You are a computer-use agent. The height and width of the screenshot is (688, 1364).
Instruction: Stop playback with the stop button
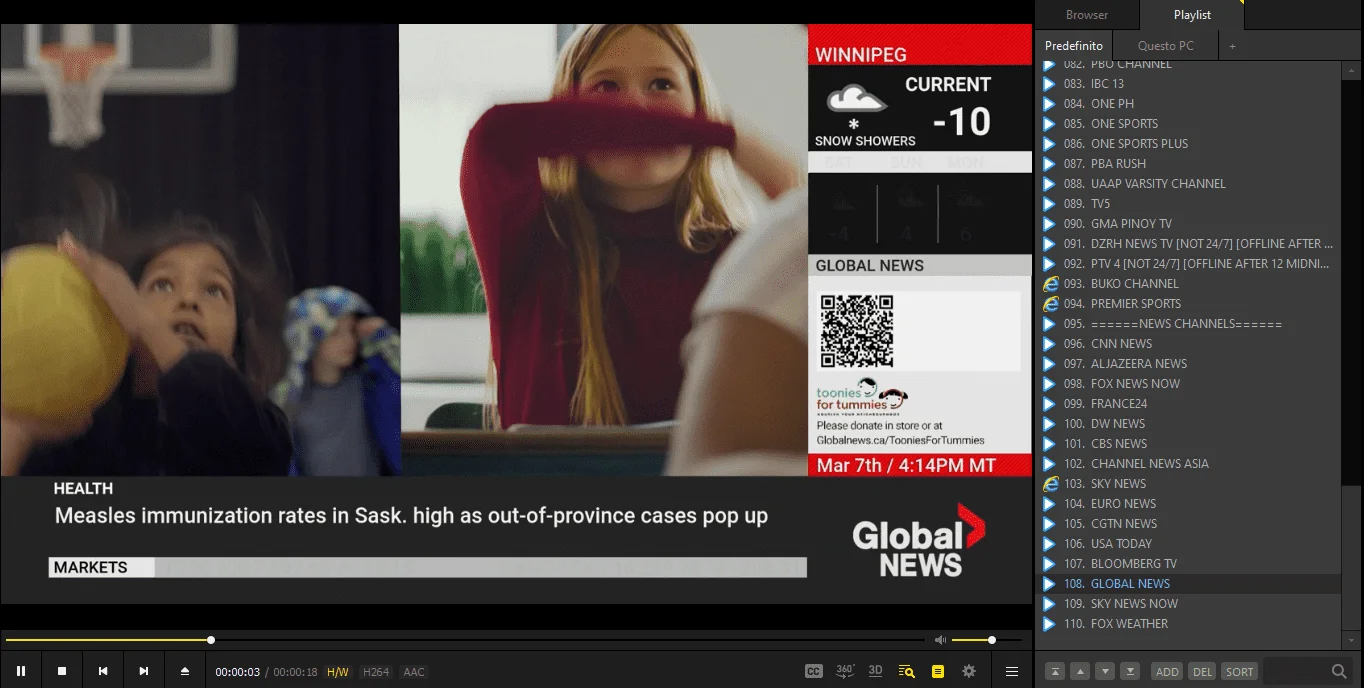pos(62,671)
